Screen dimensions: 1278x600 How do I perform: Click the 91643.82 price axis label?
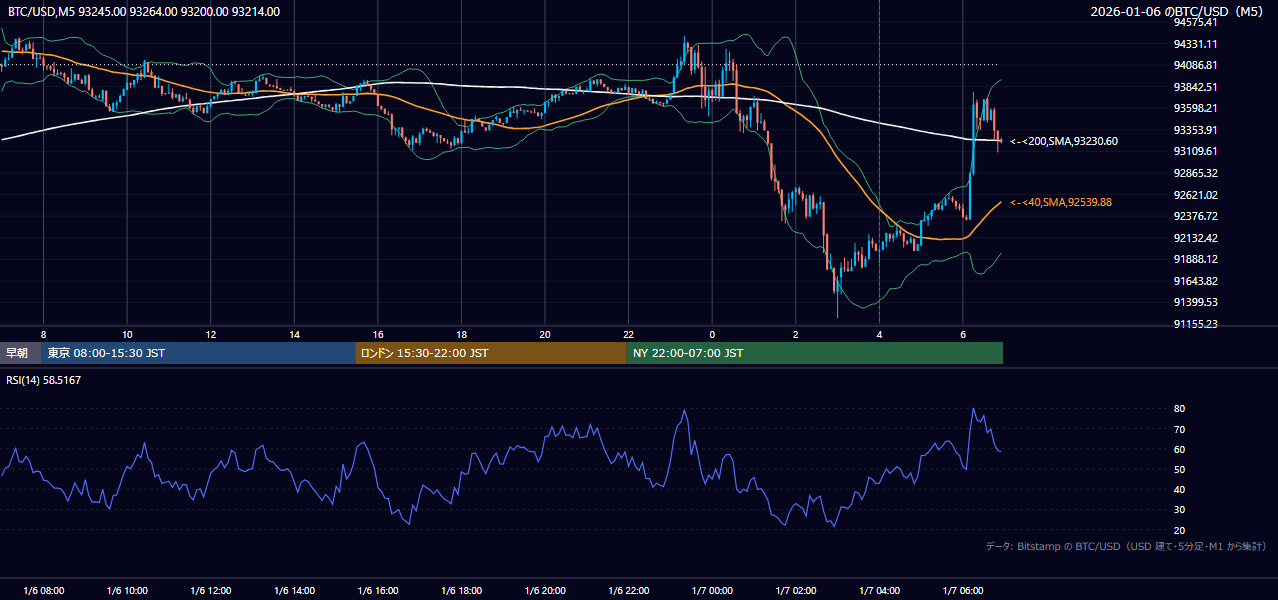1195,281
